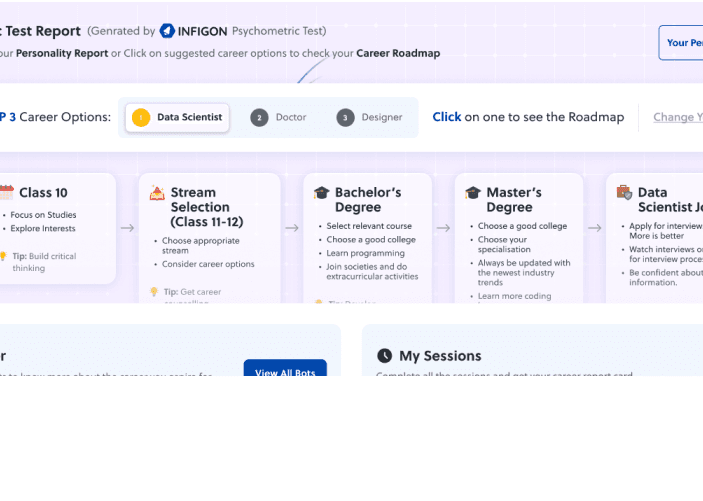Click the Apply for interviews bullet

[666, 231]
